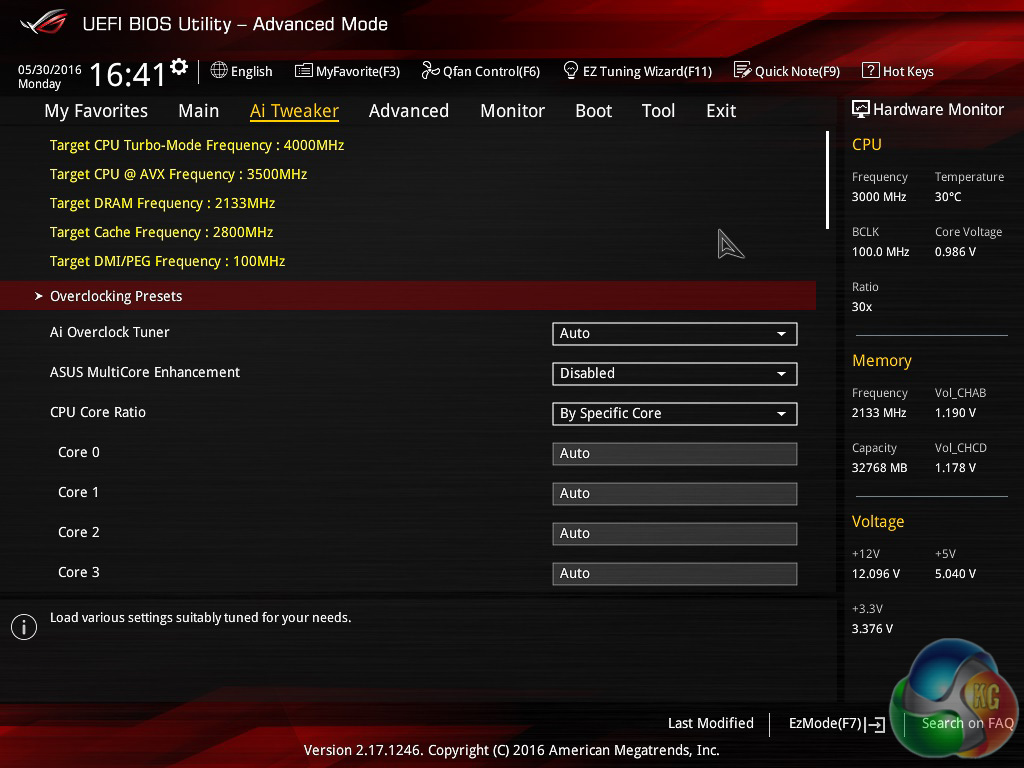Image resolution: width=1024 pixels, height=768 pixels.
Task: Click the Ratio 30x value
Action: pyautogui.click(x=862, y=306)
